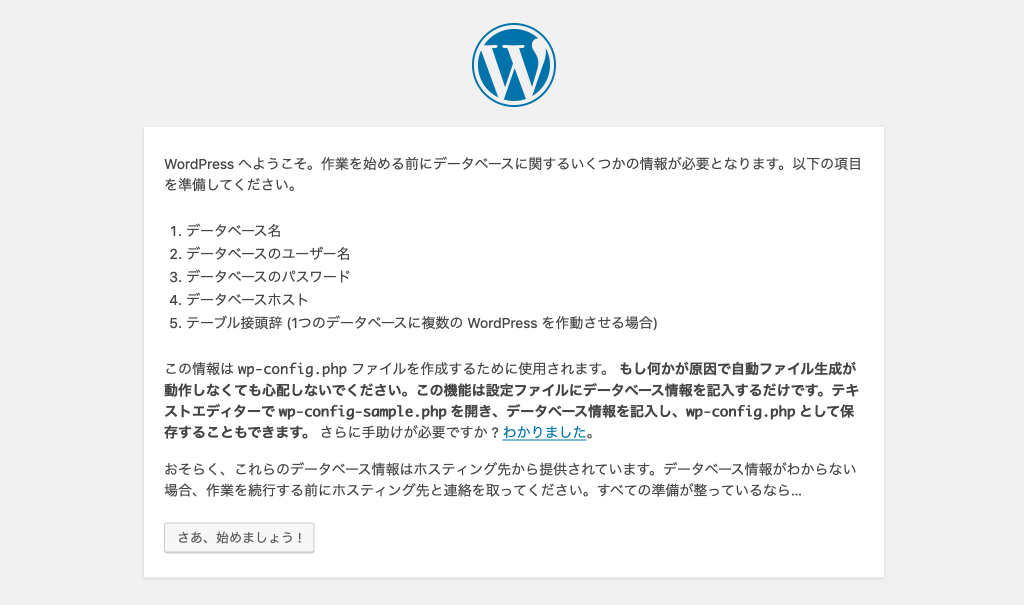The height and width of the screenshot is (605, 1024).
Task: Click the first wp-config.php text after この情報は
Action: pos(292,369)
